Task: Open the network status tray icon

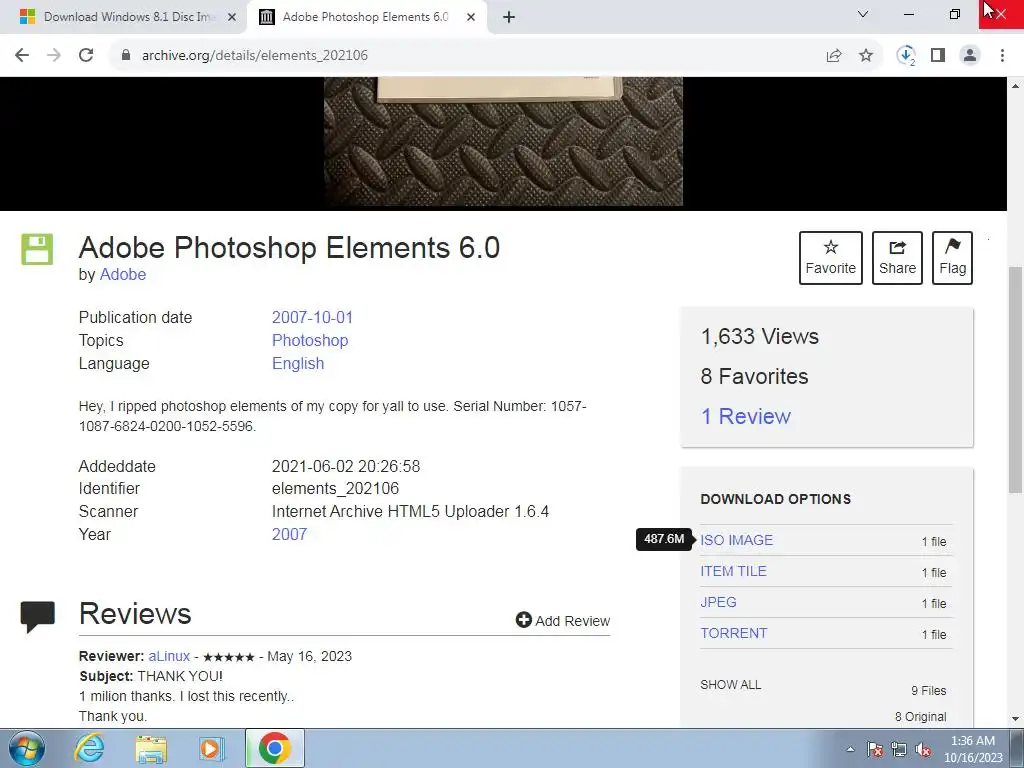Action: coord(899,750)
